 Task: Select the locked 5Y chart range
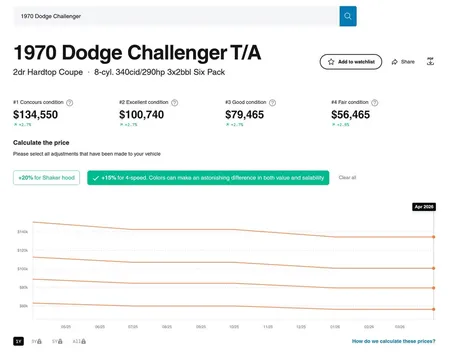[x=57, y=341]
